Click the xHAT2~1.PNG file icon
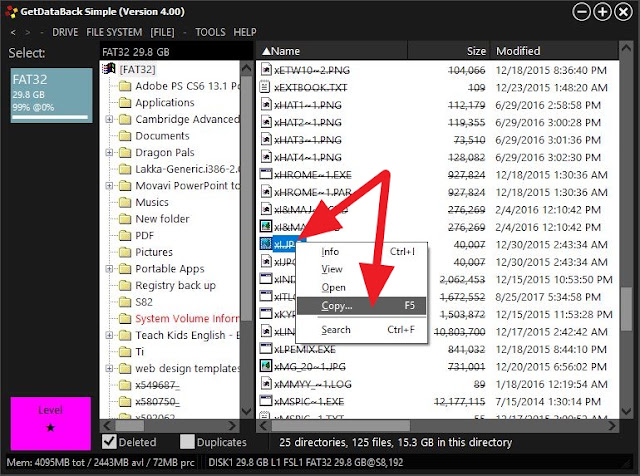Screen dimensions: 640x476 pyautogui.click(x=266, y=122)
